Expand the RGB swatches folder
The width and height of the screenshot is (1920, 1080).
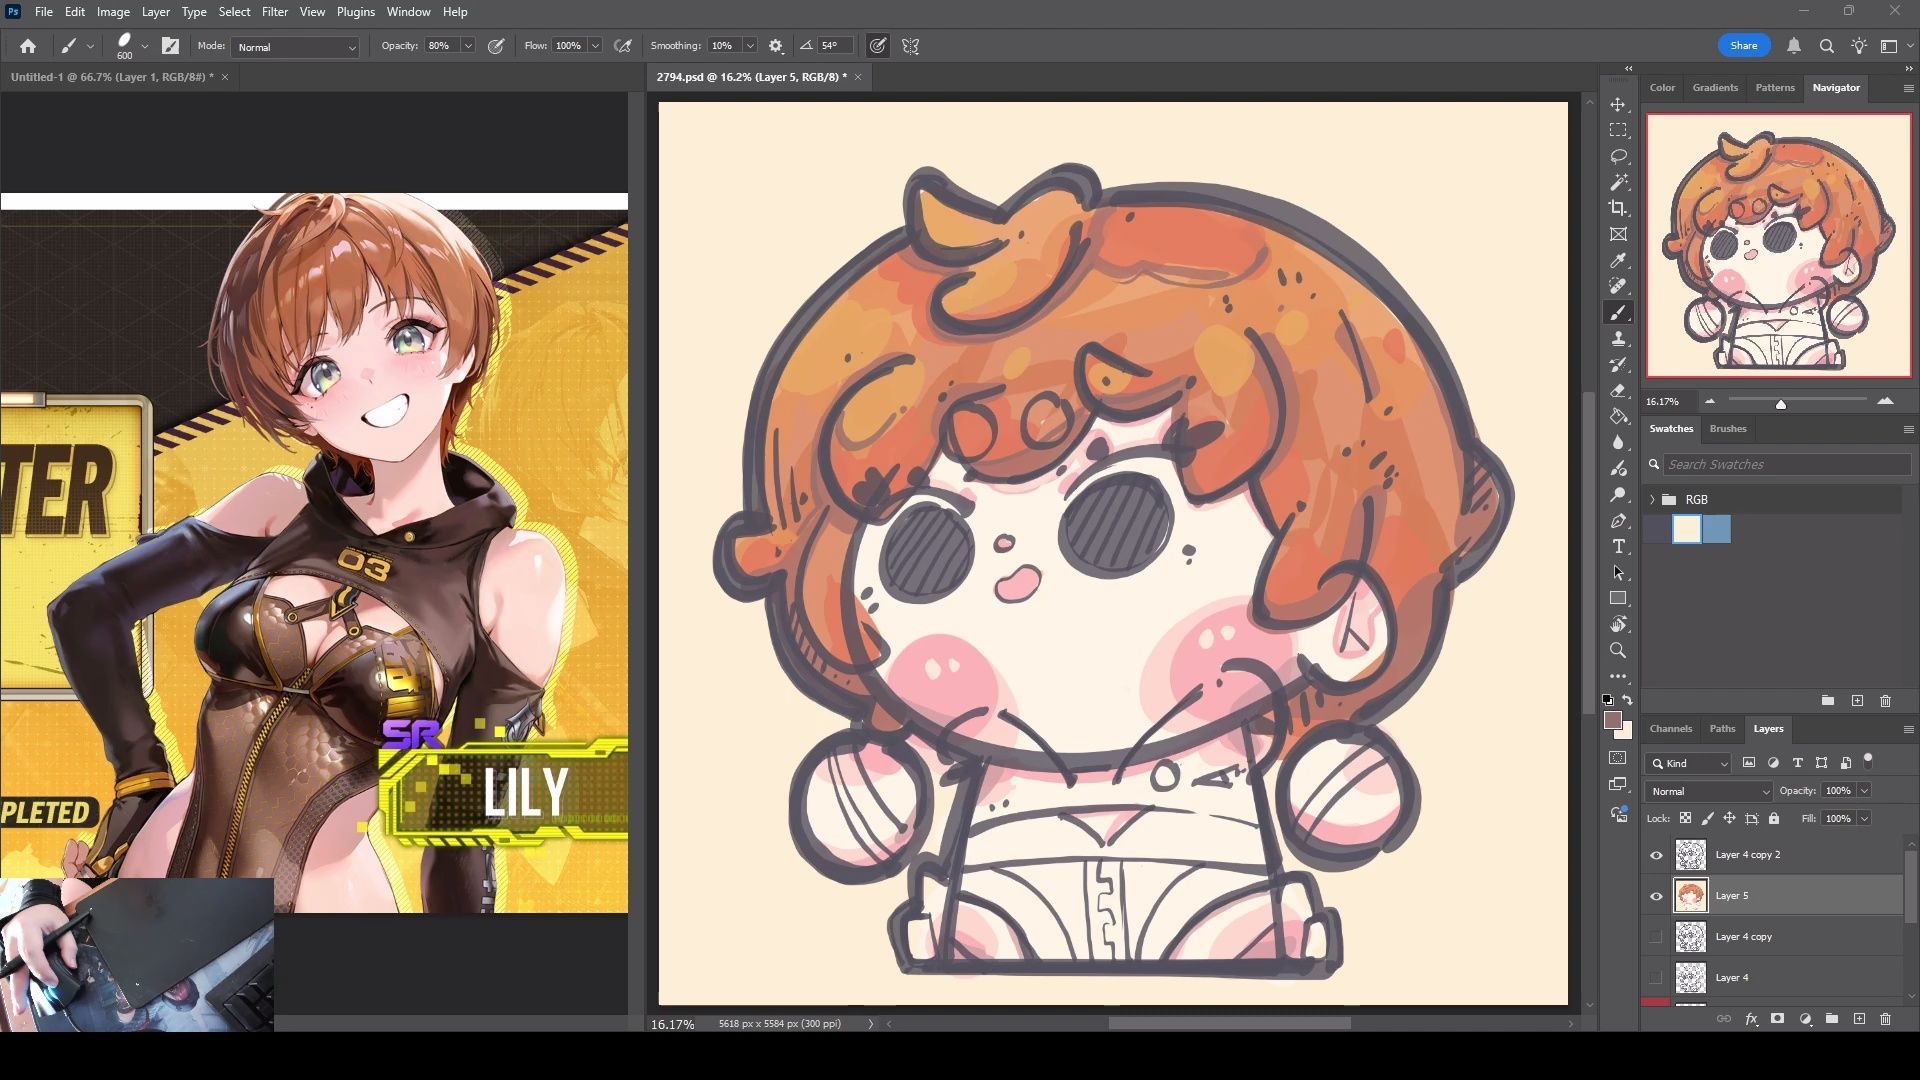pyautogui.click(x=1652, y=499)
